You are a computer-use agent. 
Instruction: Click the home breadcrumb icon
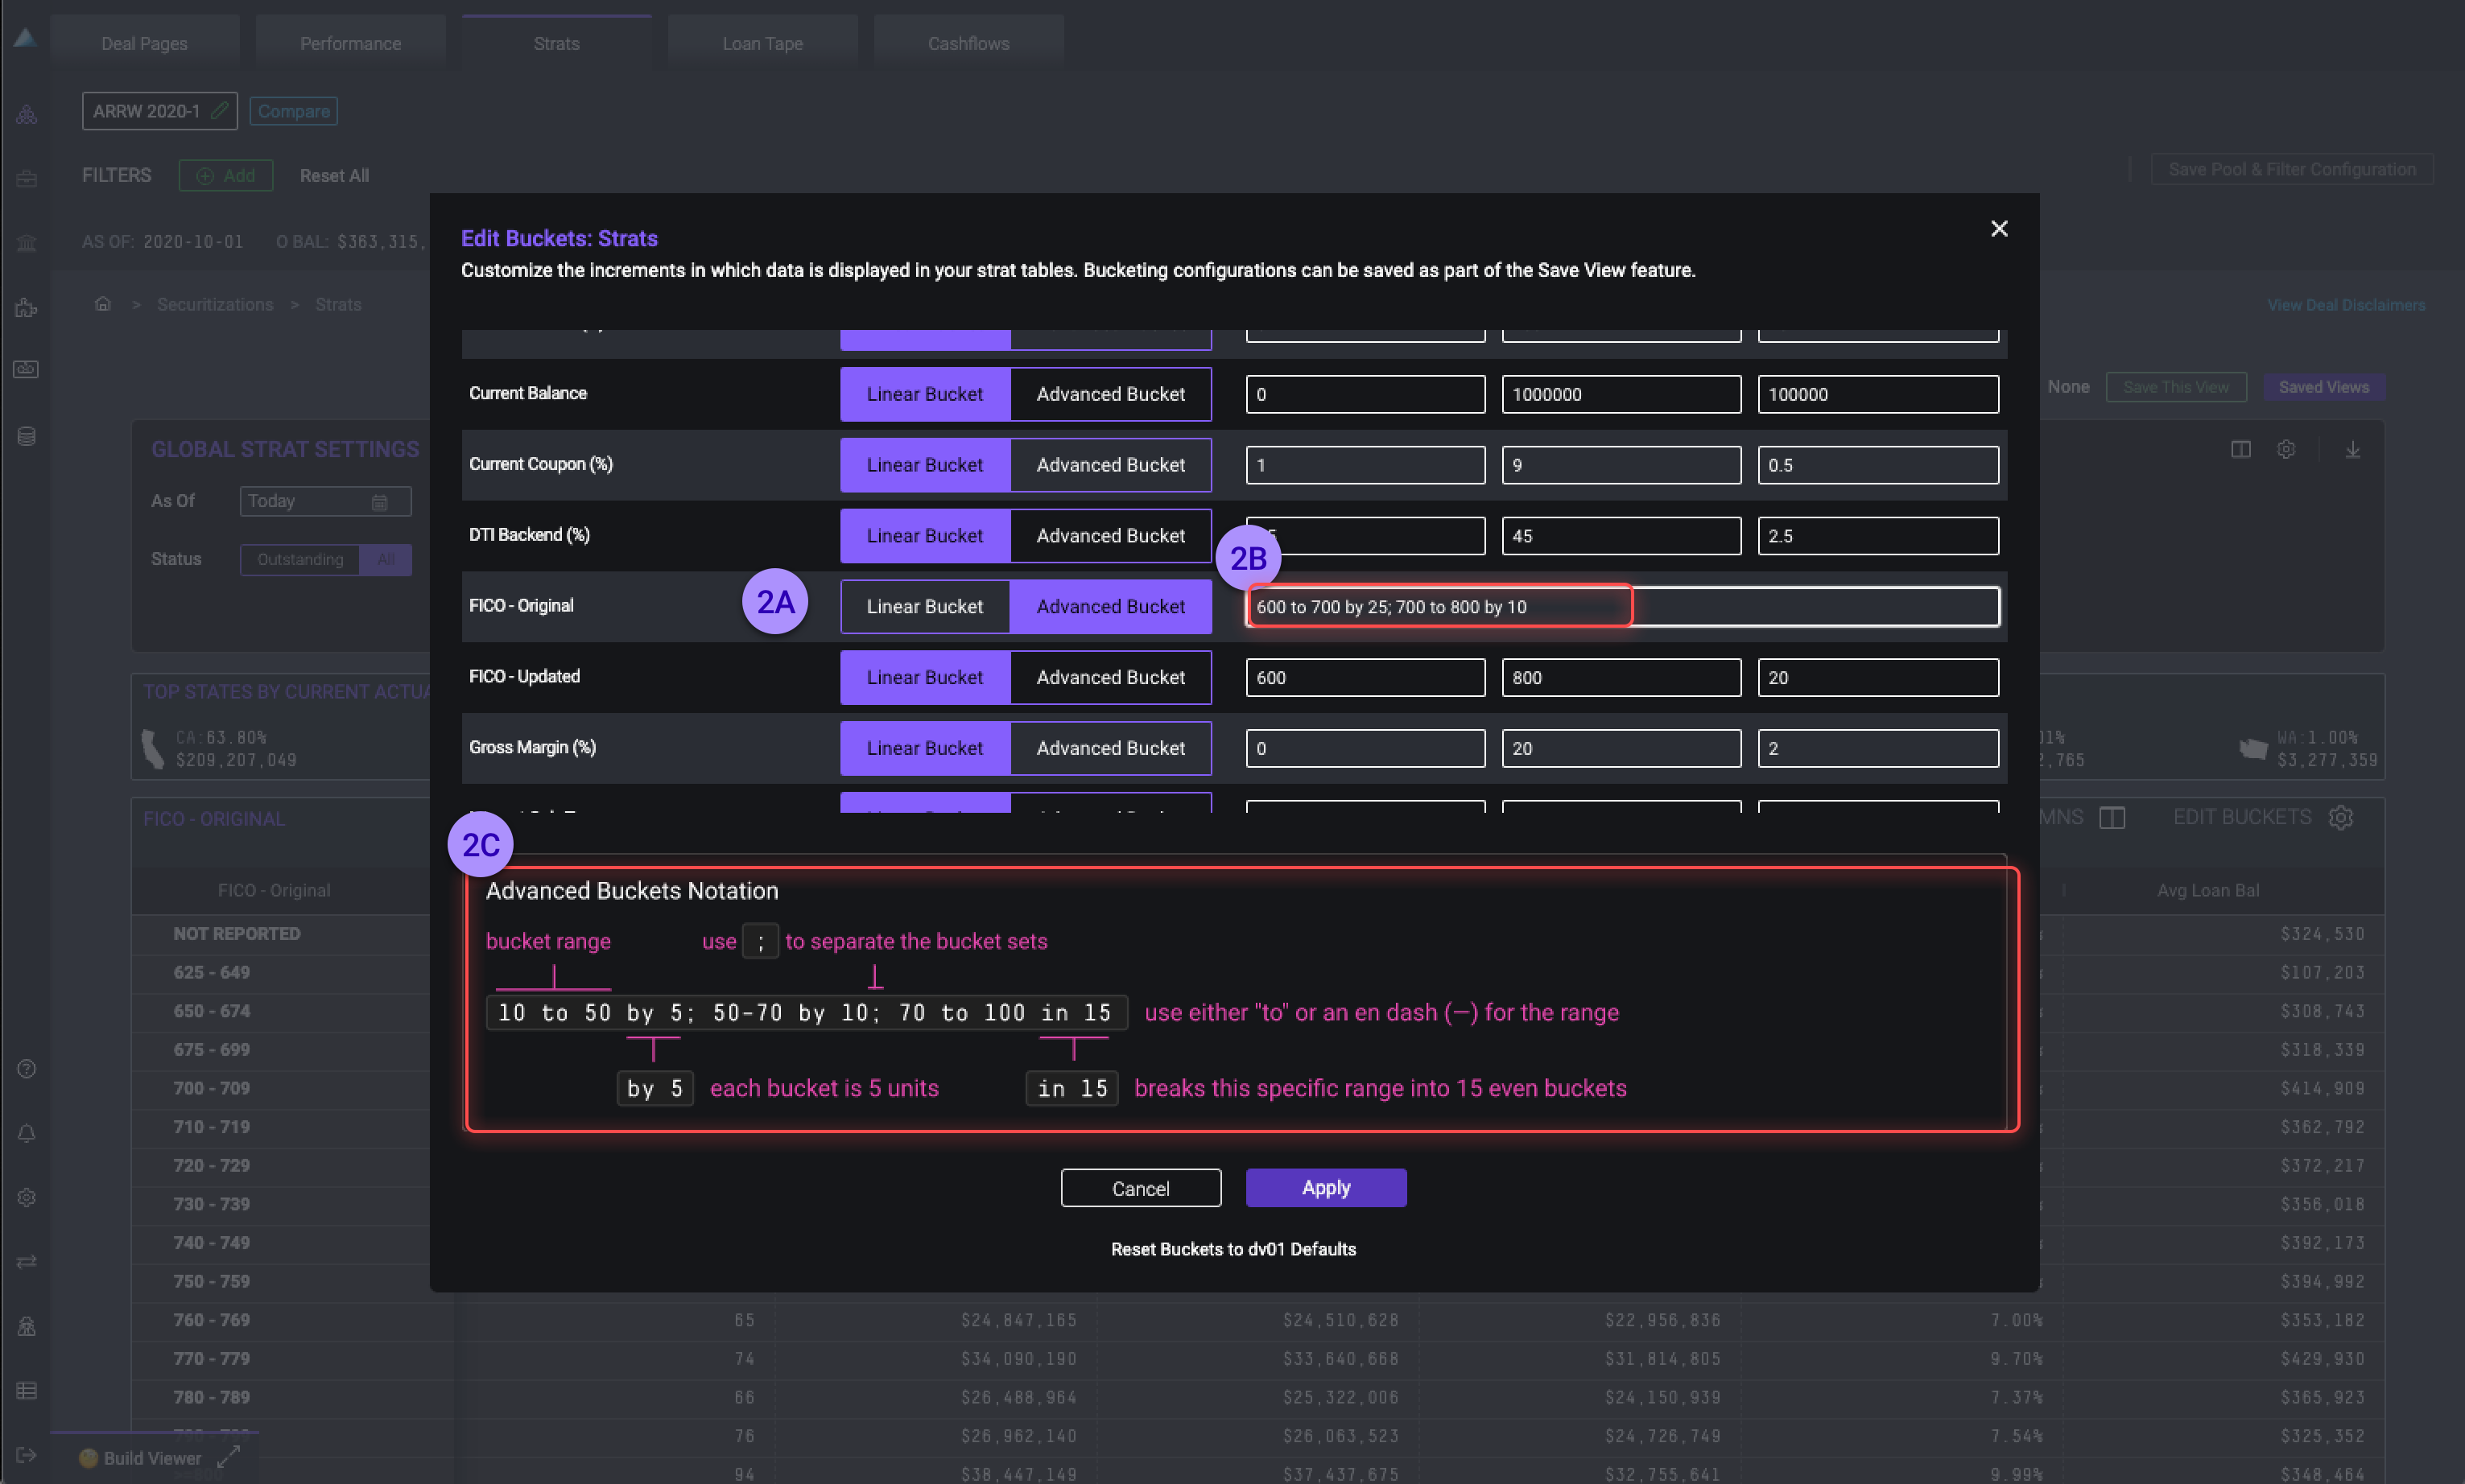click(x=102, y=304)
